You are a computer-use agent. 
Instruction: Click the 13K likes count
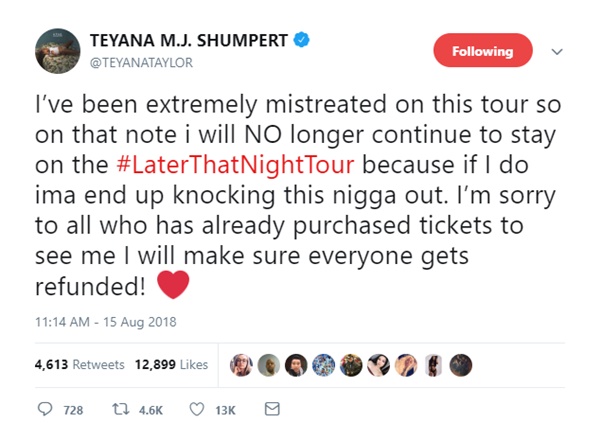pos(225,411)
